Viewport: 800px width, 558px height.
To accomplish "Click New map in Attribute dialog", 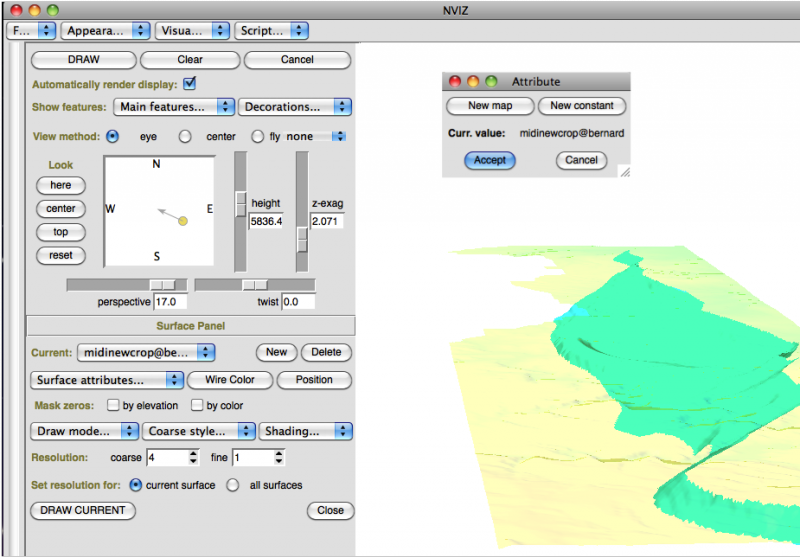I will [490, 105].
